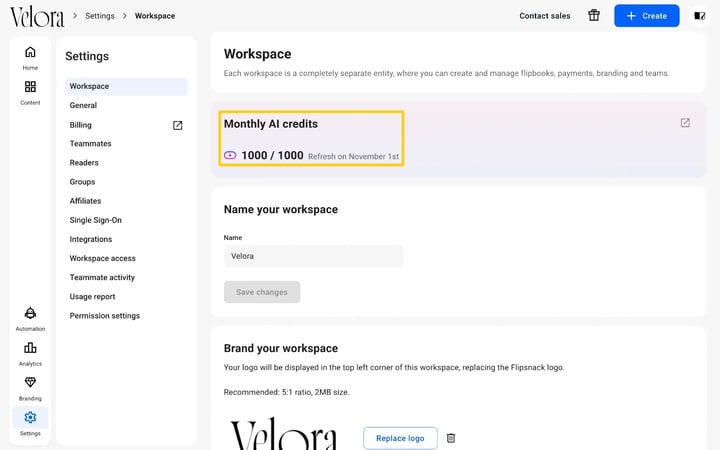The height and width of the screenshot is (450, 720).
Task: Click the first breadcrumb chevron after logo
Action: coord(75,16)
